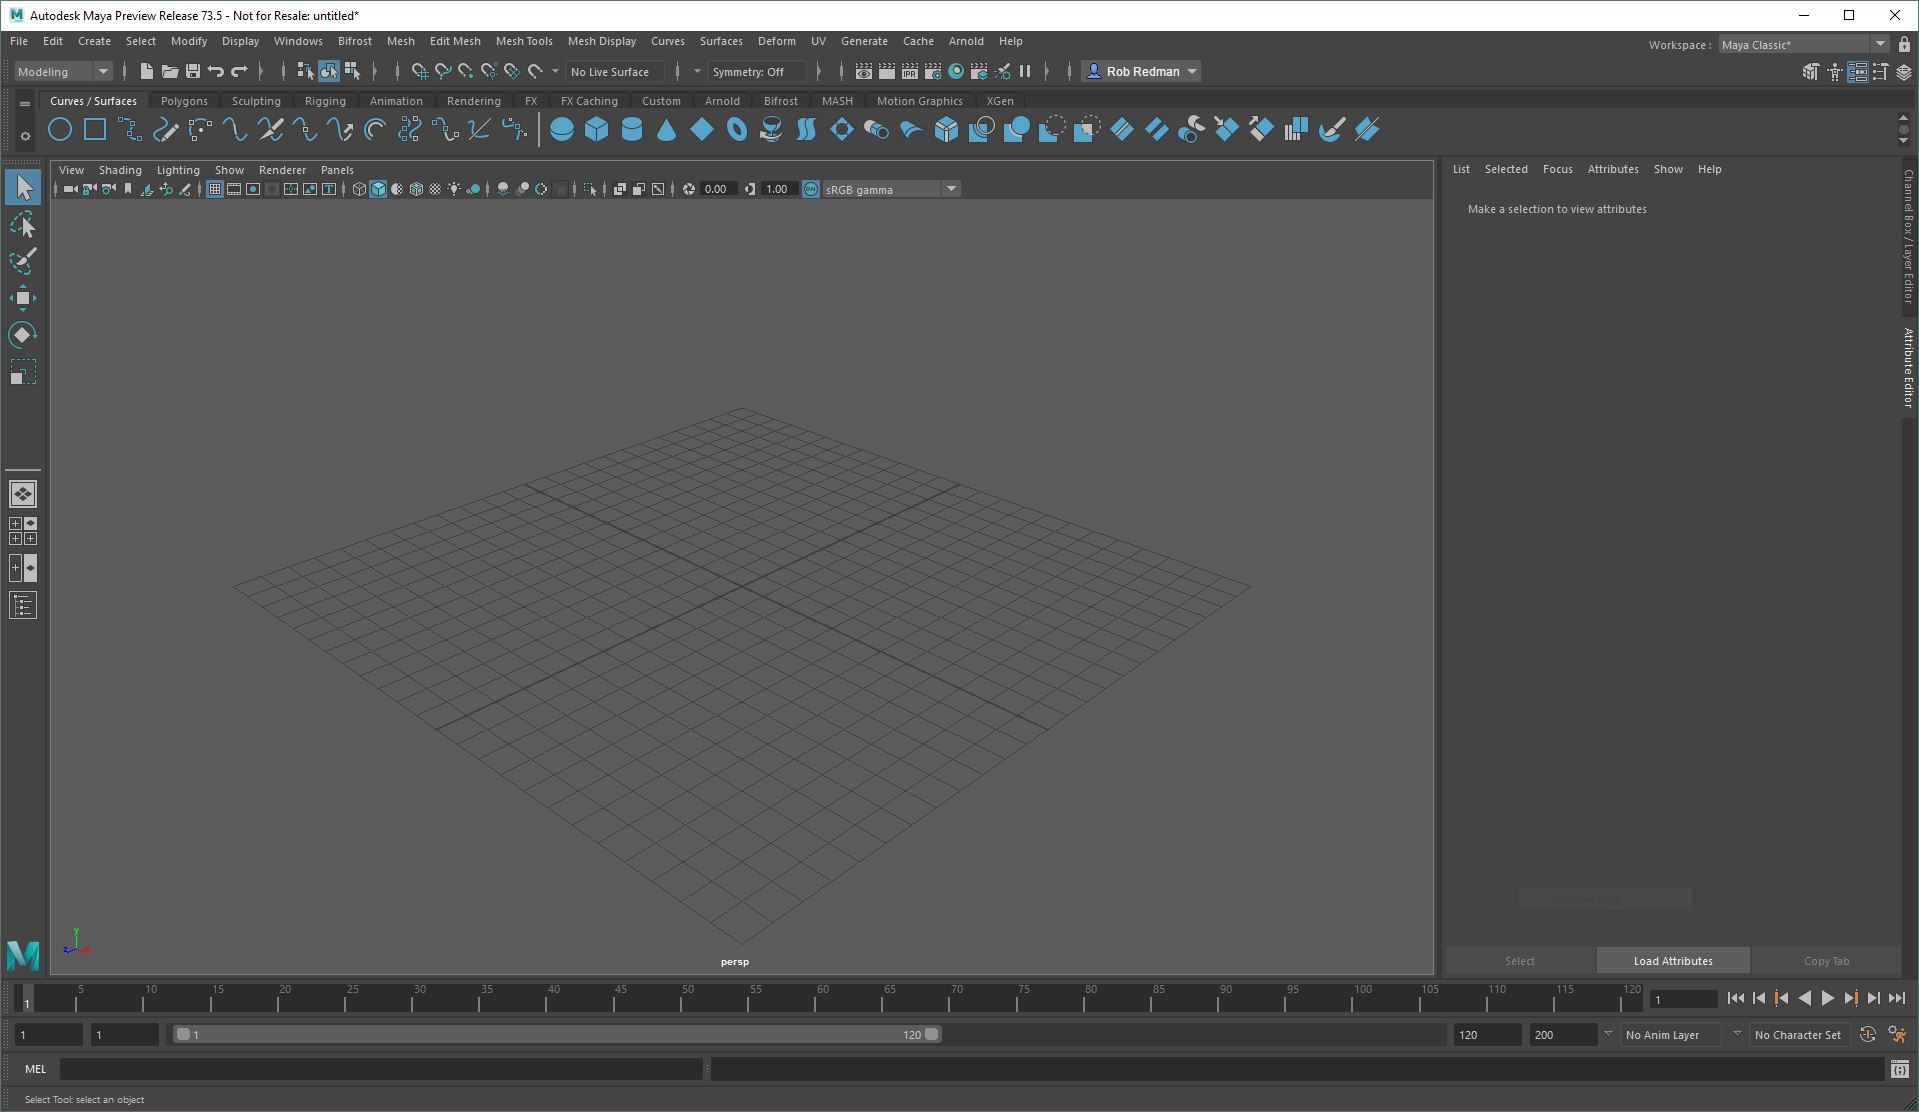The height and width of the screenshot is (1112, 1919).
Task: Select the NURBS Square shelf icon
Action: tap(95, 129)
